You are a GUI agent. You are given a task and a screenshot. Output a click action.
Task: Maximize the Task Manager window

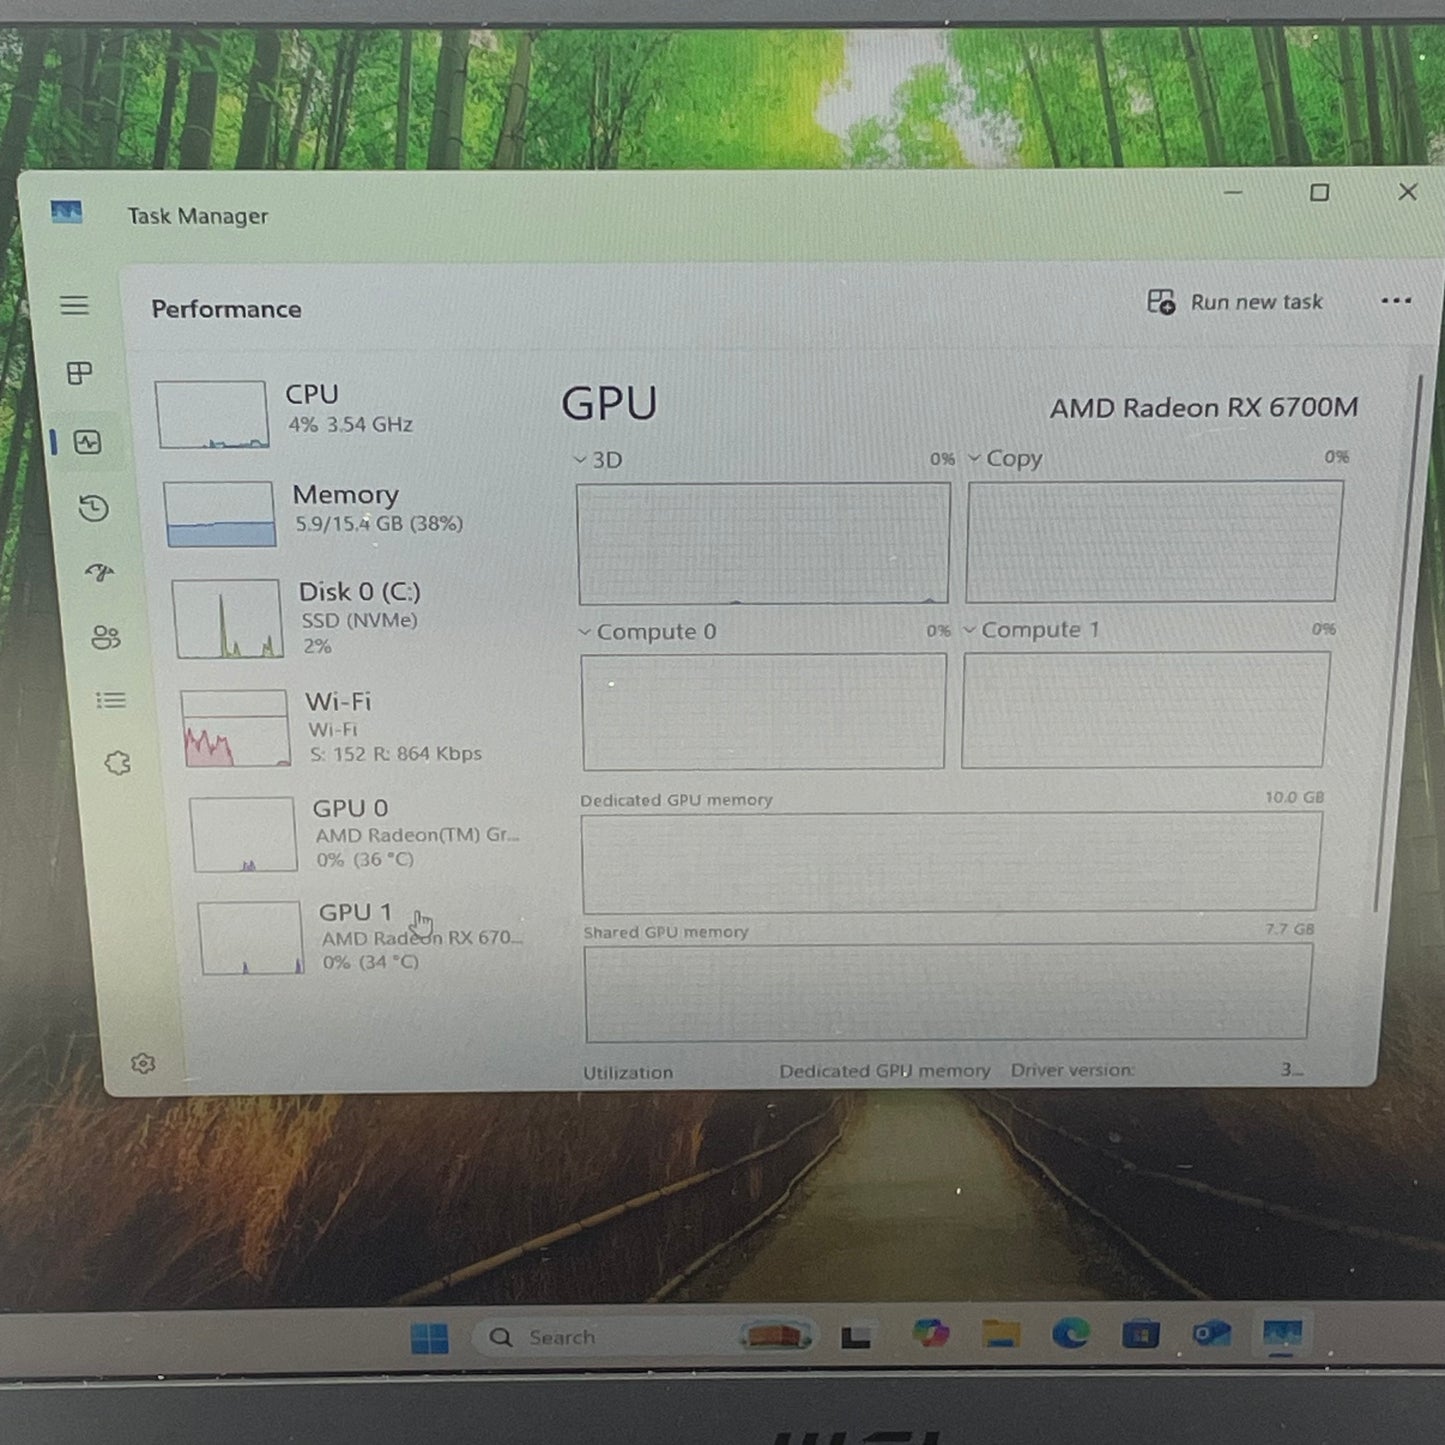coord(1320,192)
